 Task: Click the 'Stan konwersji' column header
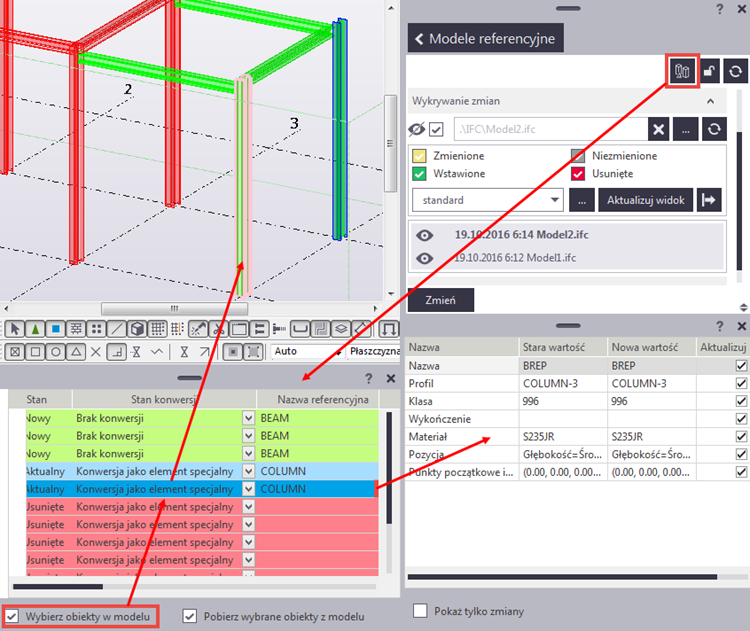pyautogui.click(x=163, y=399)
